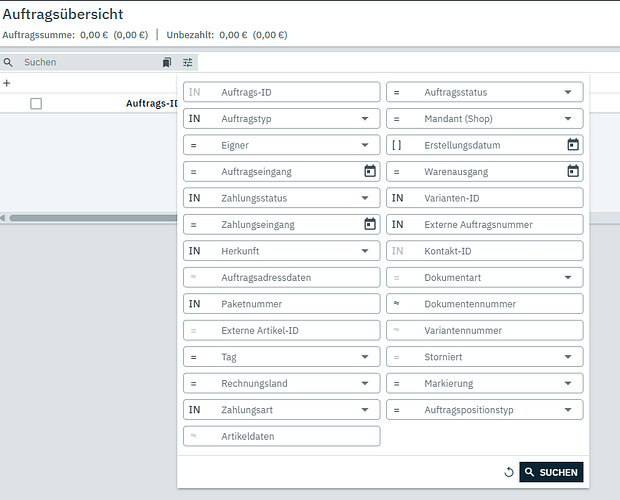
Task: Click the SUCHEN button
Action: pos(551,472)
